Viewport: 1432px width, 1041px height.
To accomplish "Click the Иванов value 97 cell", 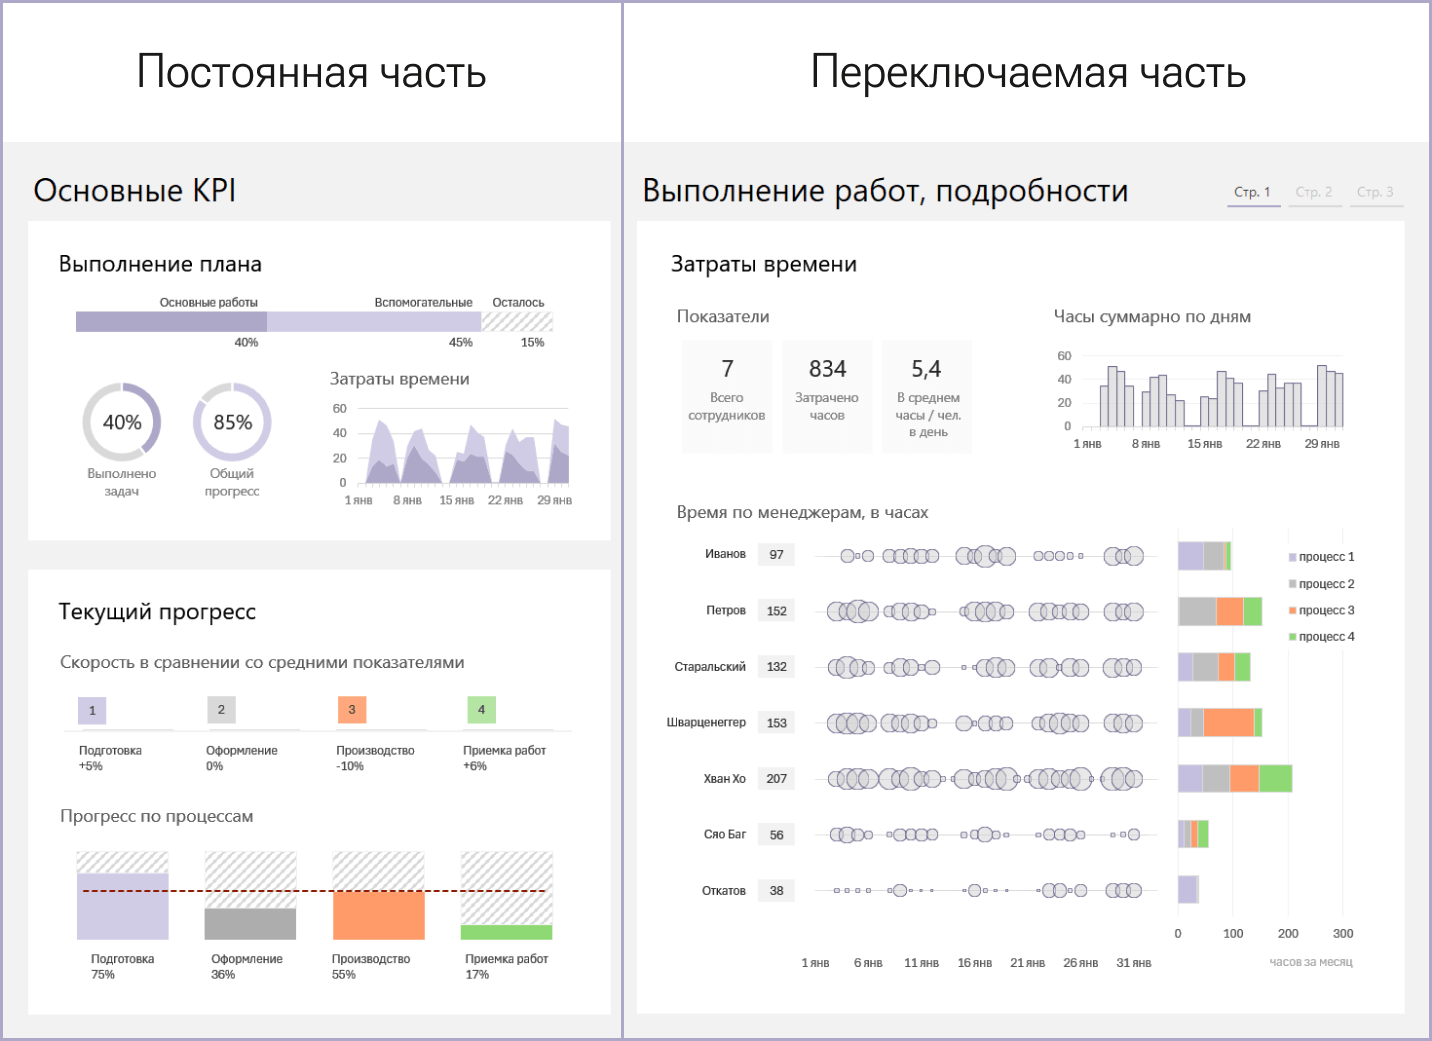I will (776, 555).
